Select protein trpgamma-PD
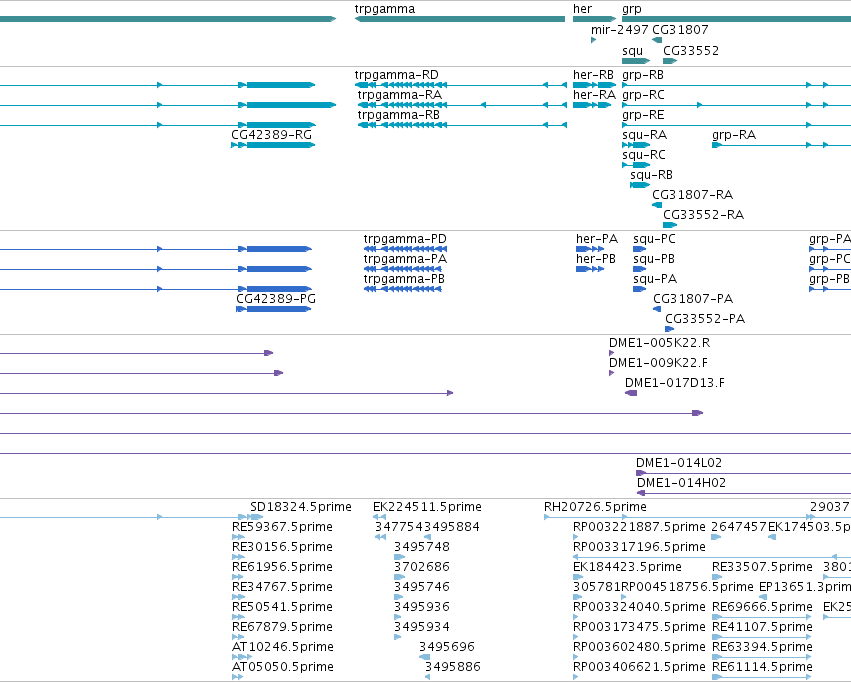Screen dimensions: 851x682 405,239
